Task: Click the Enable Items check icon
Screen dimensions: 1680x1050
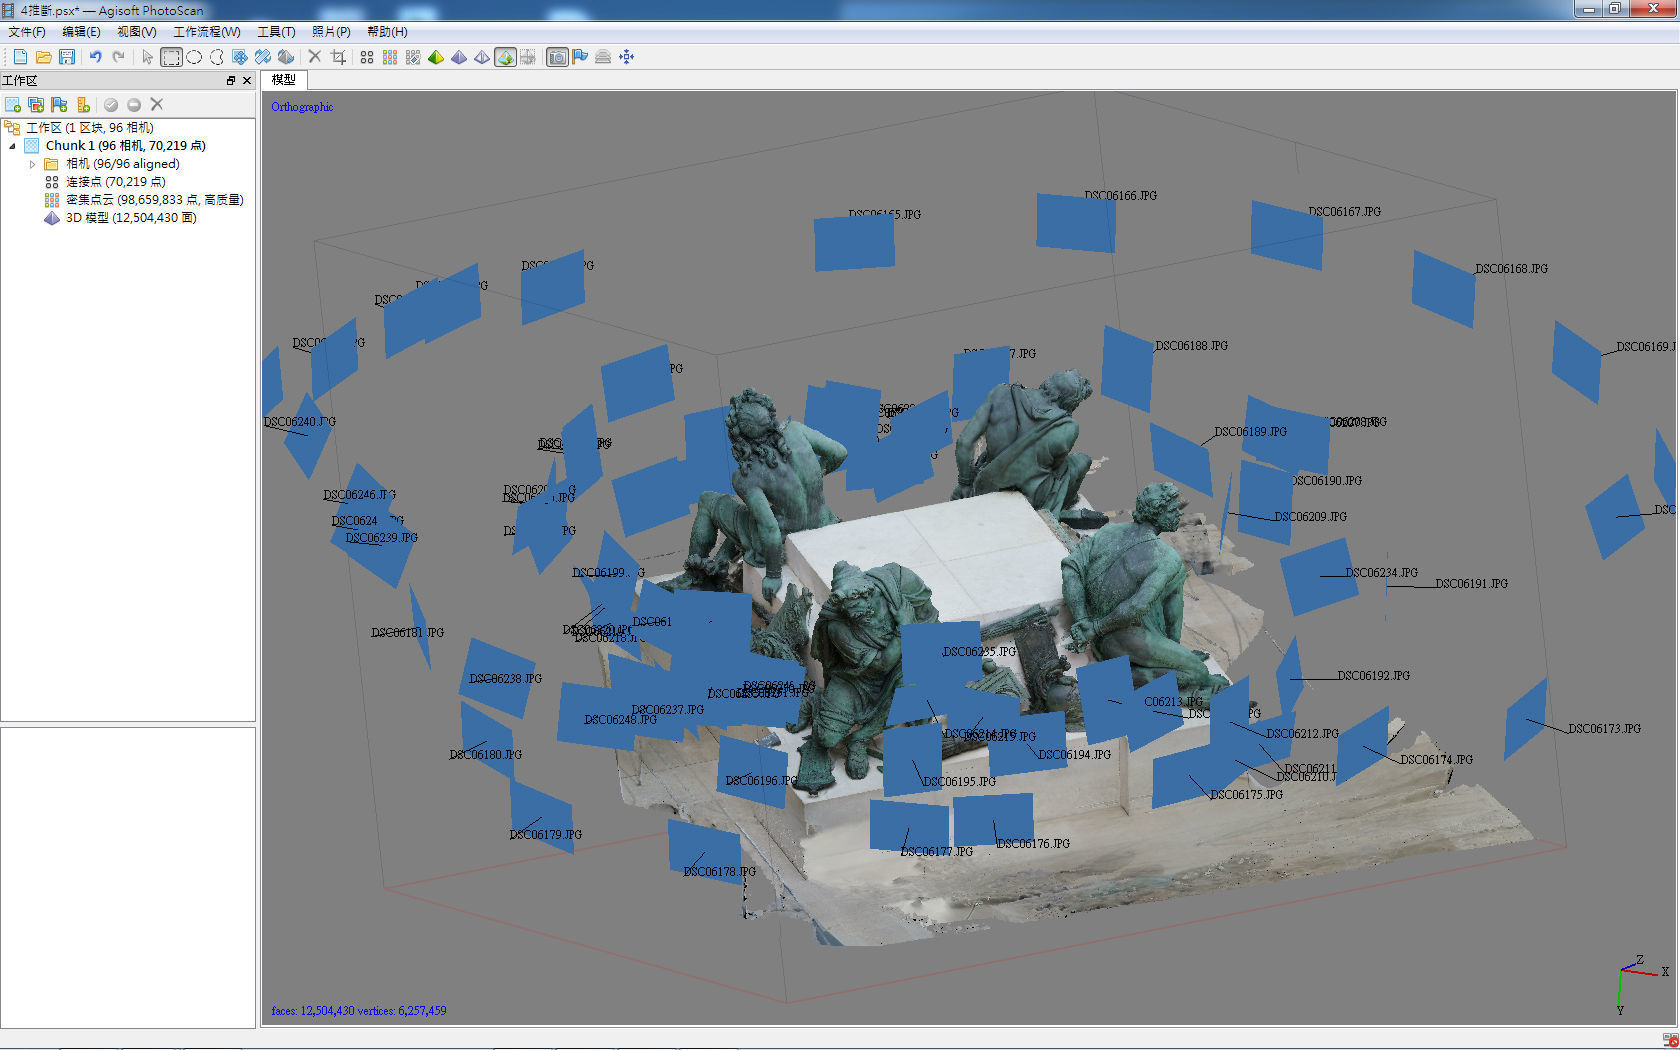Action: (111, 105)
